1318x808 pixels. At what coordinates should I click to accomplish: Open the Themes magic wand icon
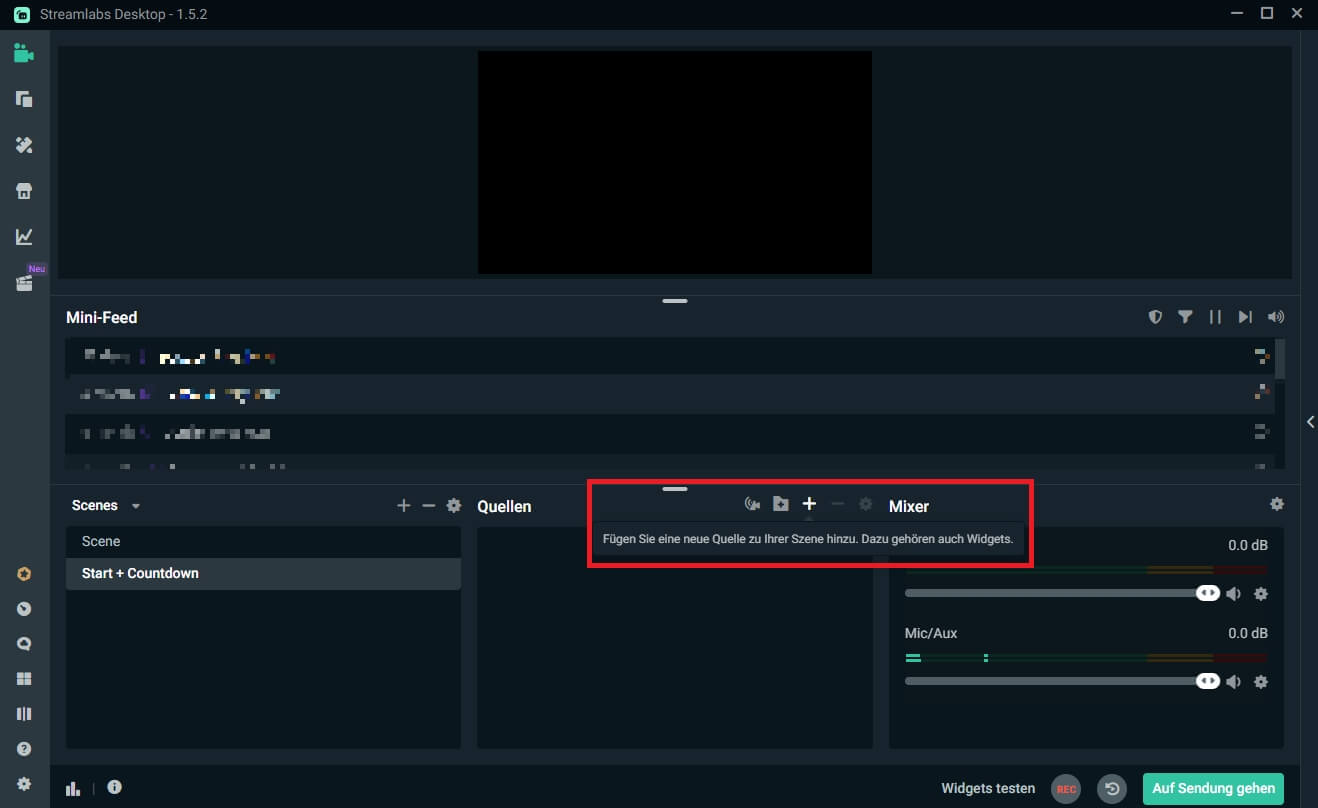pos(24,145)
